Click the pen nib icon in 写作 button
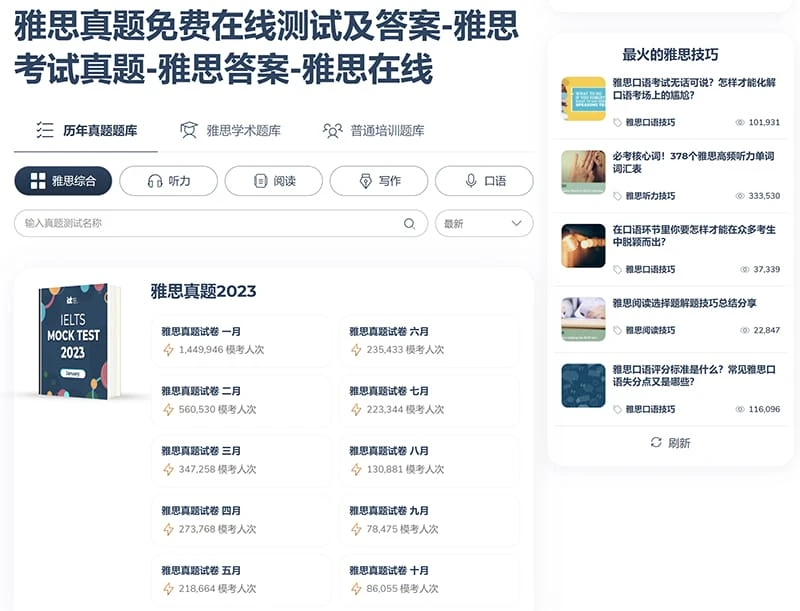Screen dimensions: 800x611 point(366,181)
